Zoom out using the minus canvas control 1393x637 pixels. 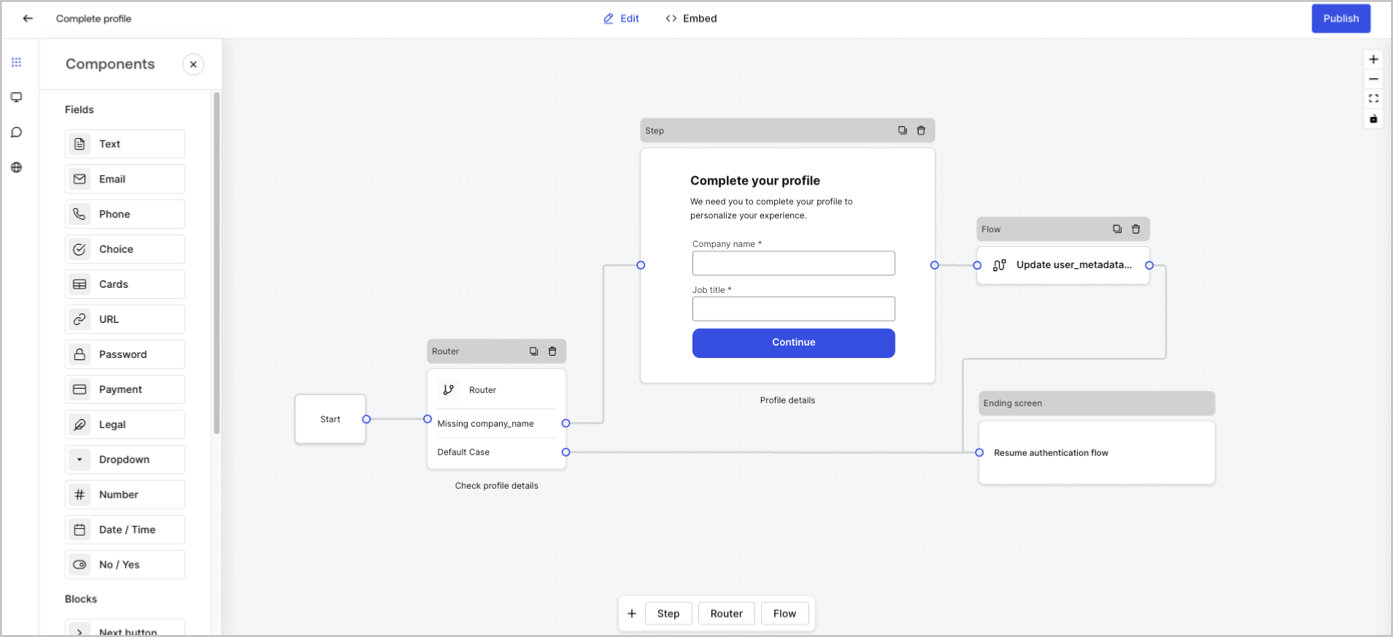point(1373,79)
